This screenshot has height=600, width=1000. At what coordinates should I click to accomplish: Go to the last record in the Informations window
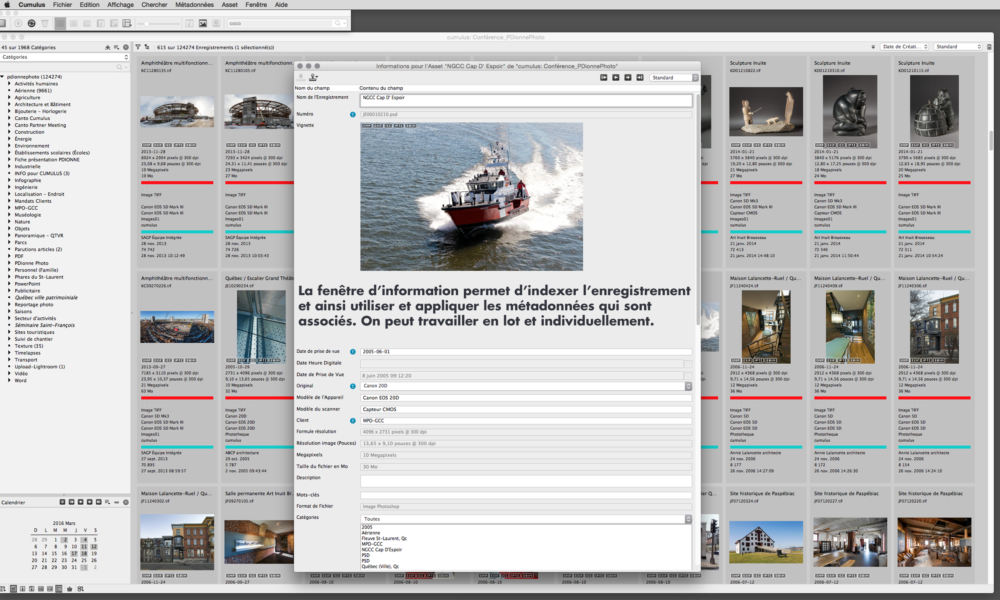(x=640, y=78)
